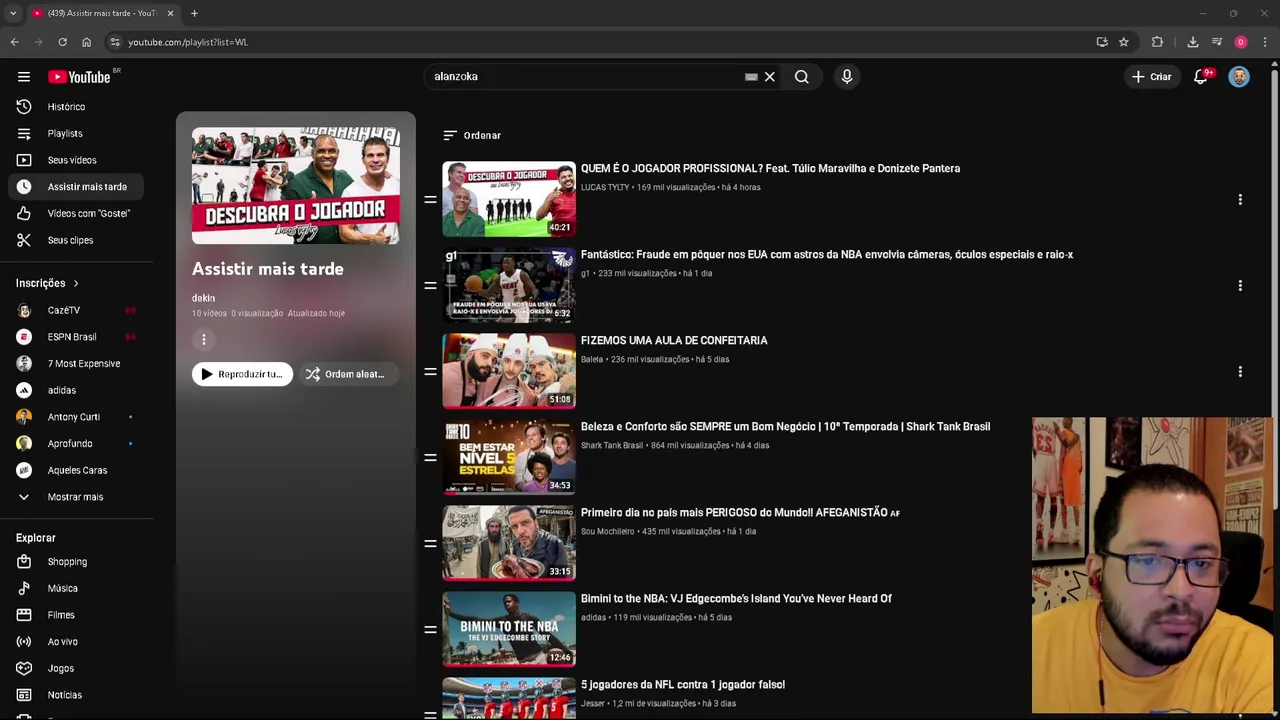Click the Ordem aleatória shuffle button
1280x720 pixels.
(x=347, y=374)
